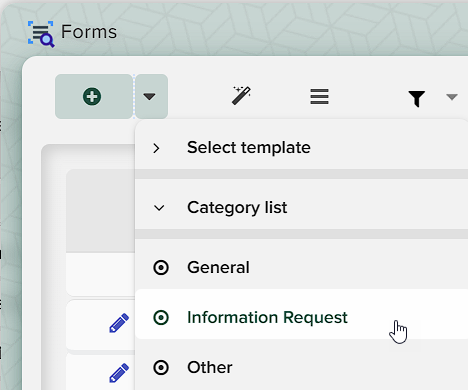Expand the Select template chevron
This screenshot has width=468, height=390.
click(x=156, y=148)
